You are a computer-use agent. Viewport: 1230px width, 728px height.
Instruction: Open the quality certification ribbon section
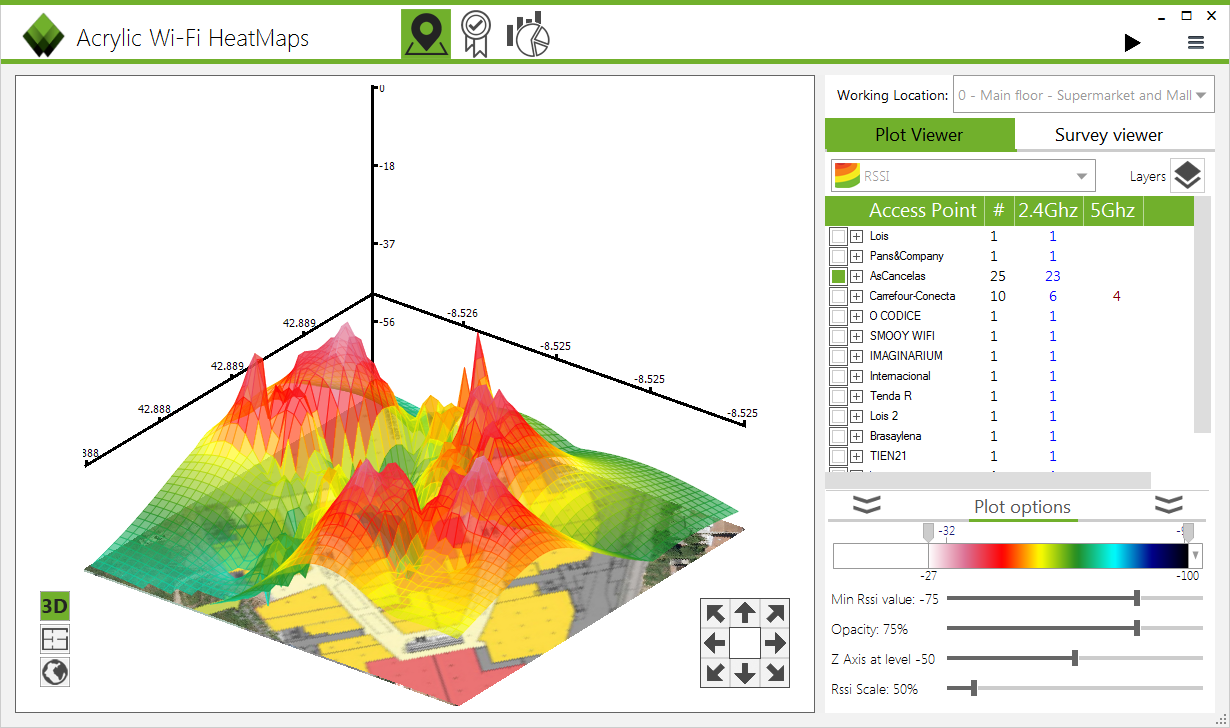pyautogui.click(x=476, y=35)
